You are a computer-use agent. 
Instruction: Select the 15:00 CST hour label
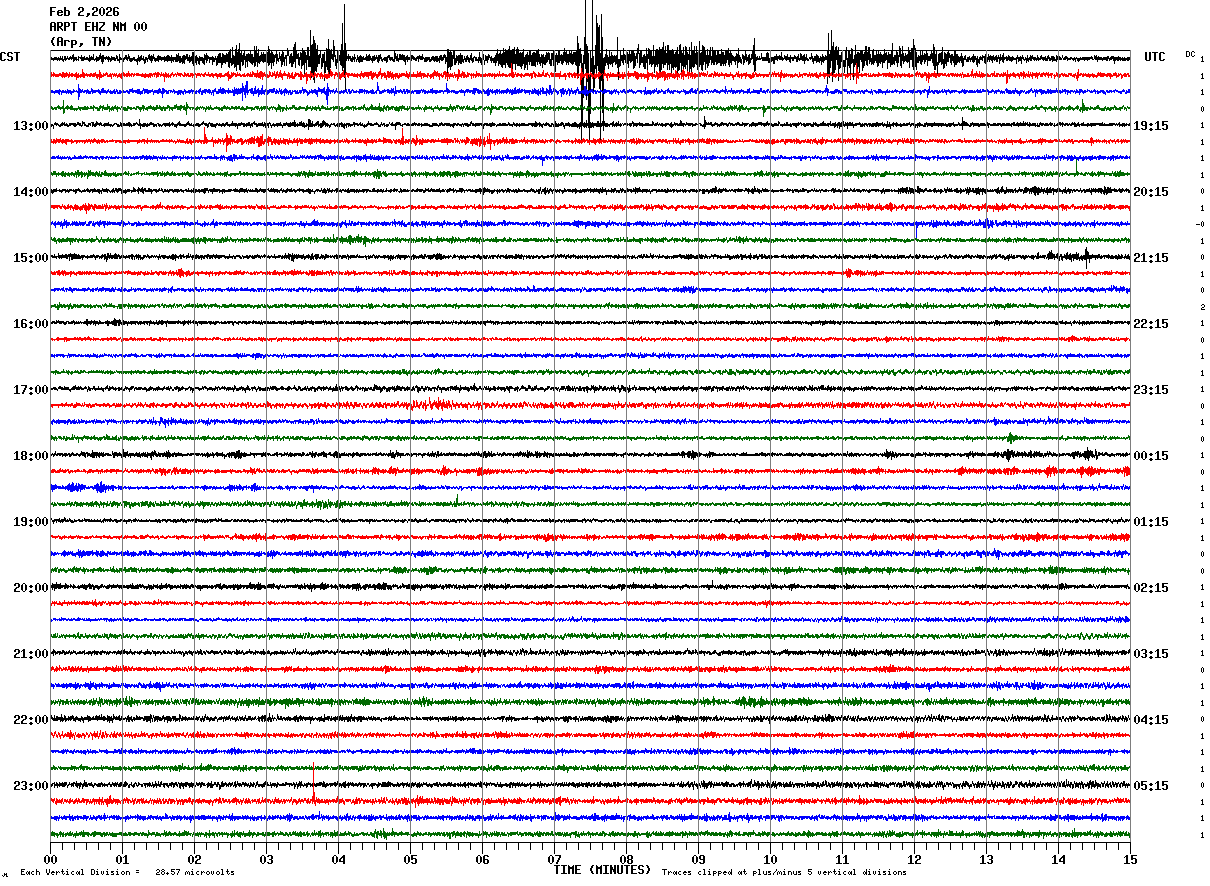[x=31, y=258]
